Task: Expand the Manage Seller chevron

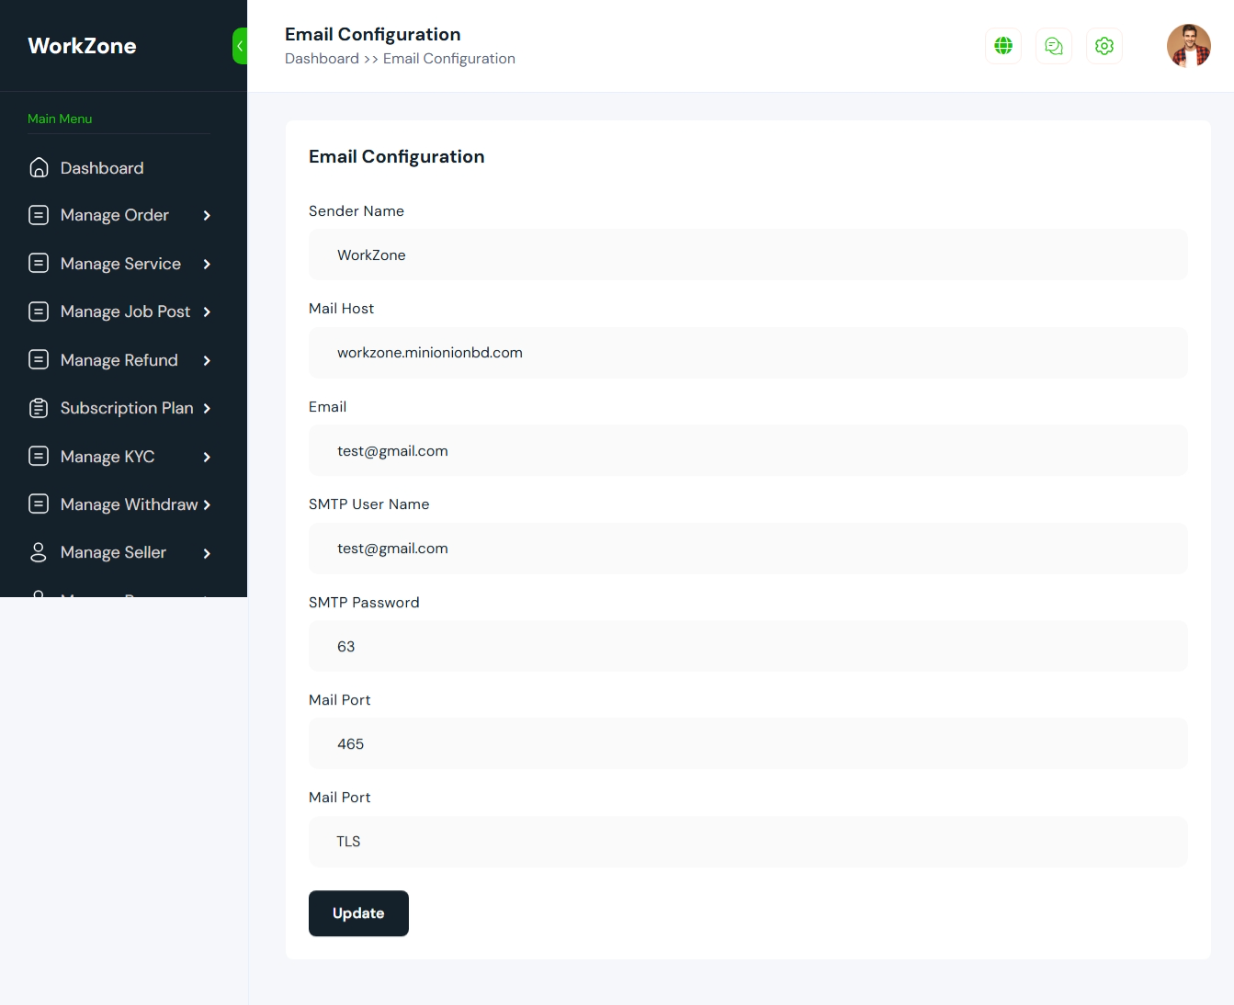Action: tap(207, 553)
